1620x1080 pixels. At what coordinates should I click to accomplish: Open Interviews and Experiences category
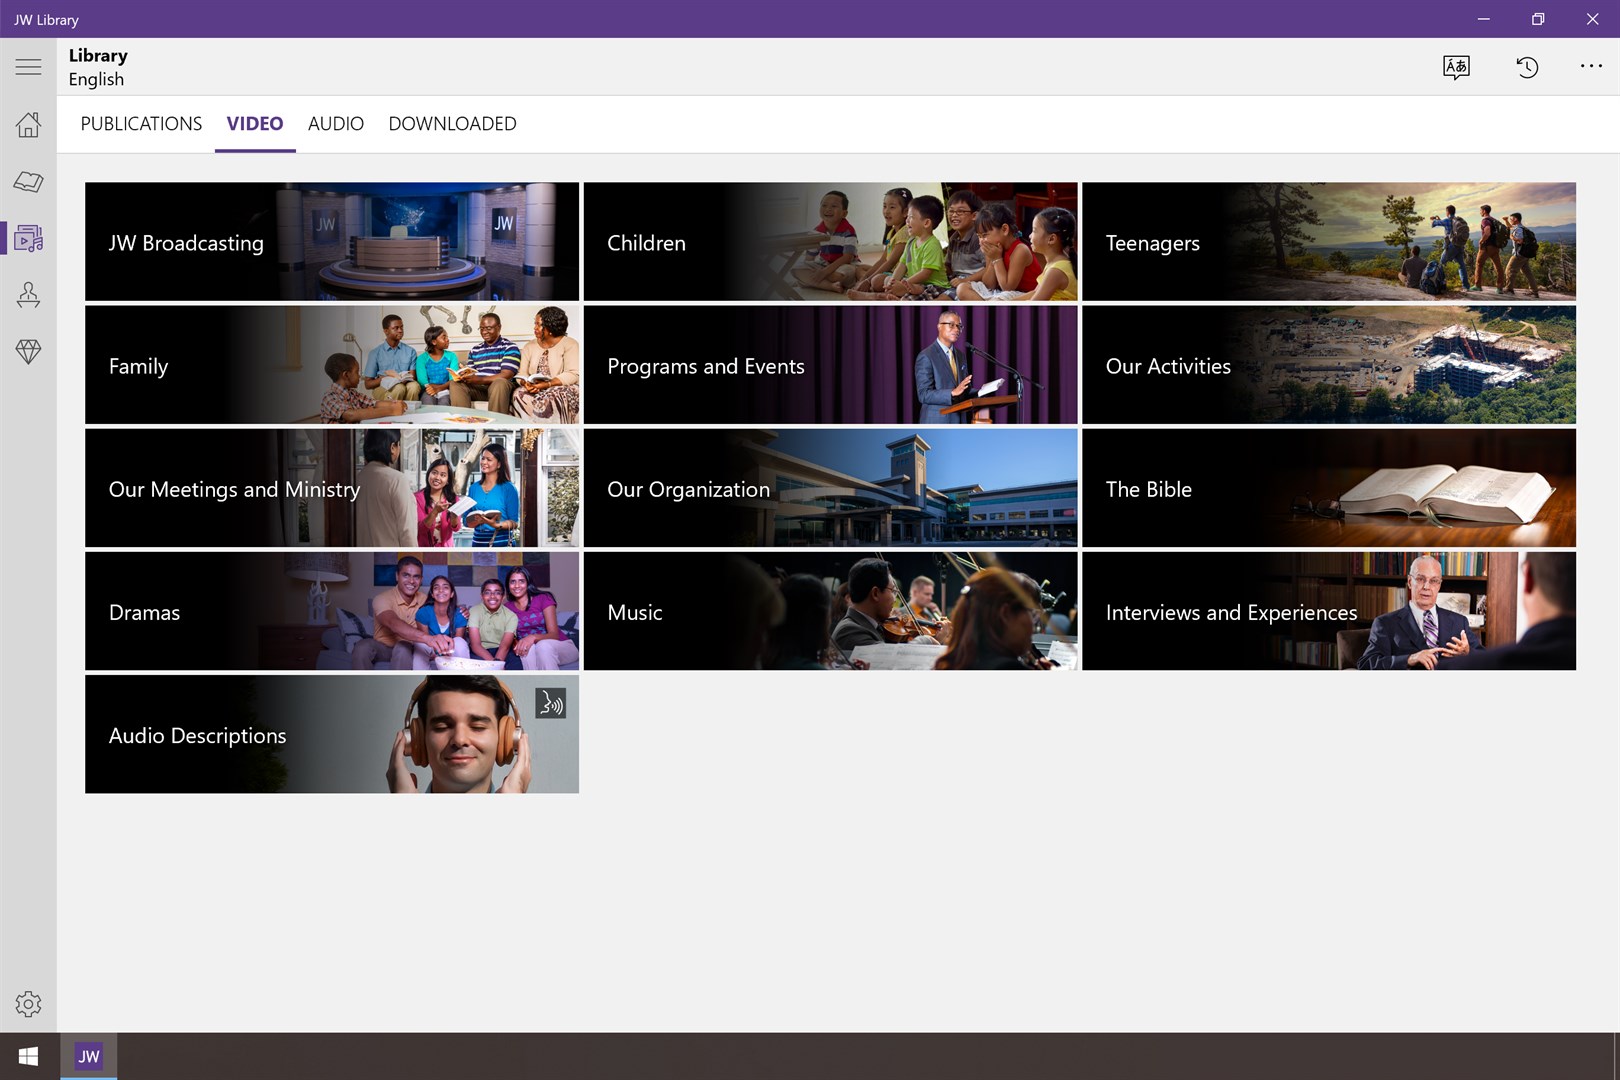[1329, 611]
